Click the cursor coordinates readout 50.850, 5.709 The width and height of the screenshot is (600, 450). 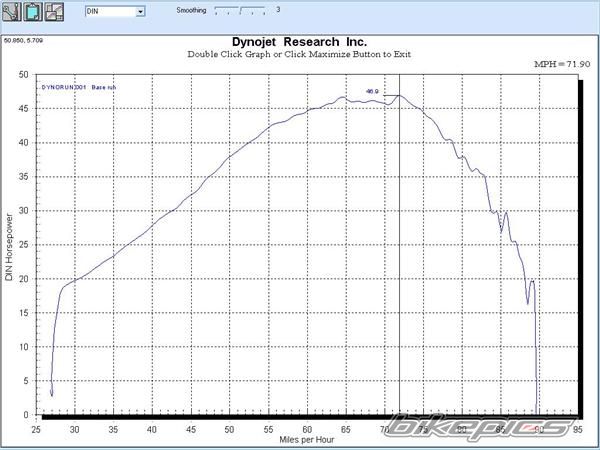click(24, 41)
